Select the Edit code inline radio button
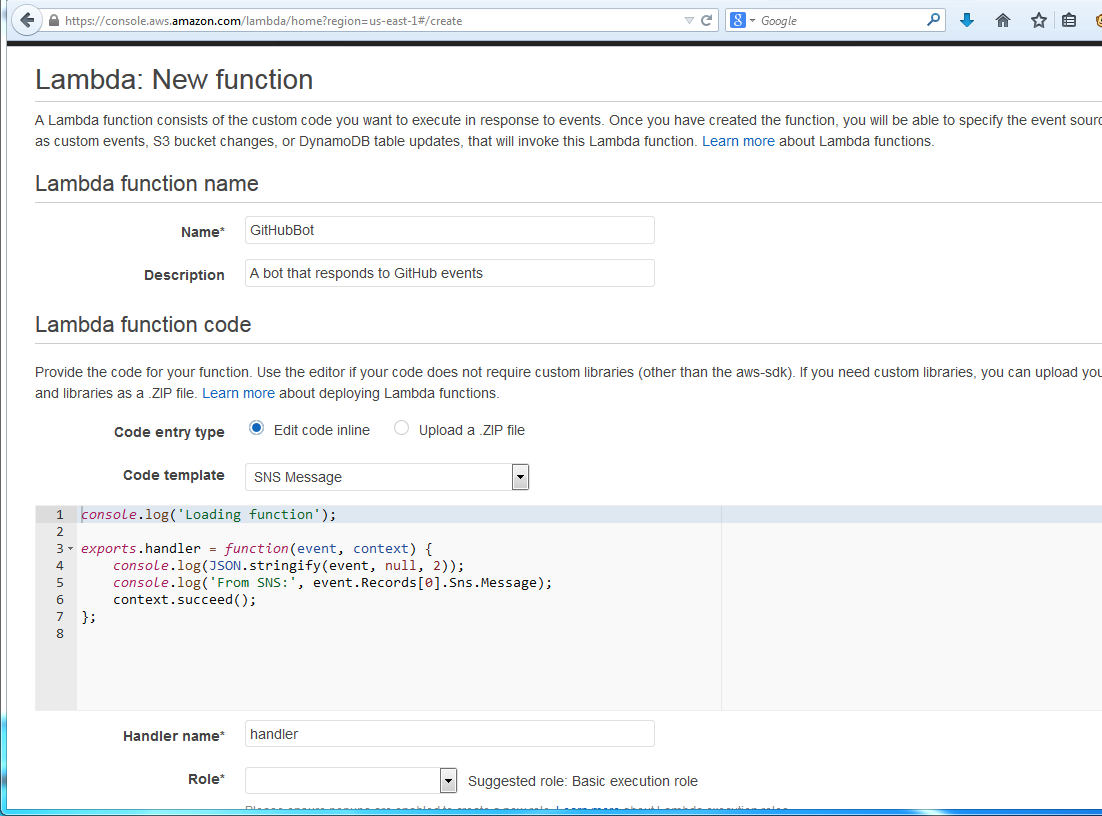 pos(256,428)
